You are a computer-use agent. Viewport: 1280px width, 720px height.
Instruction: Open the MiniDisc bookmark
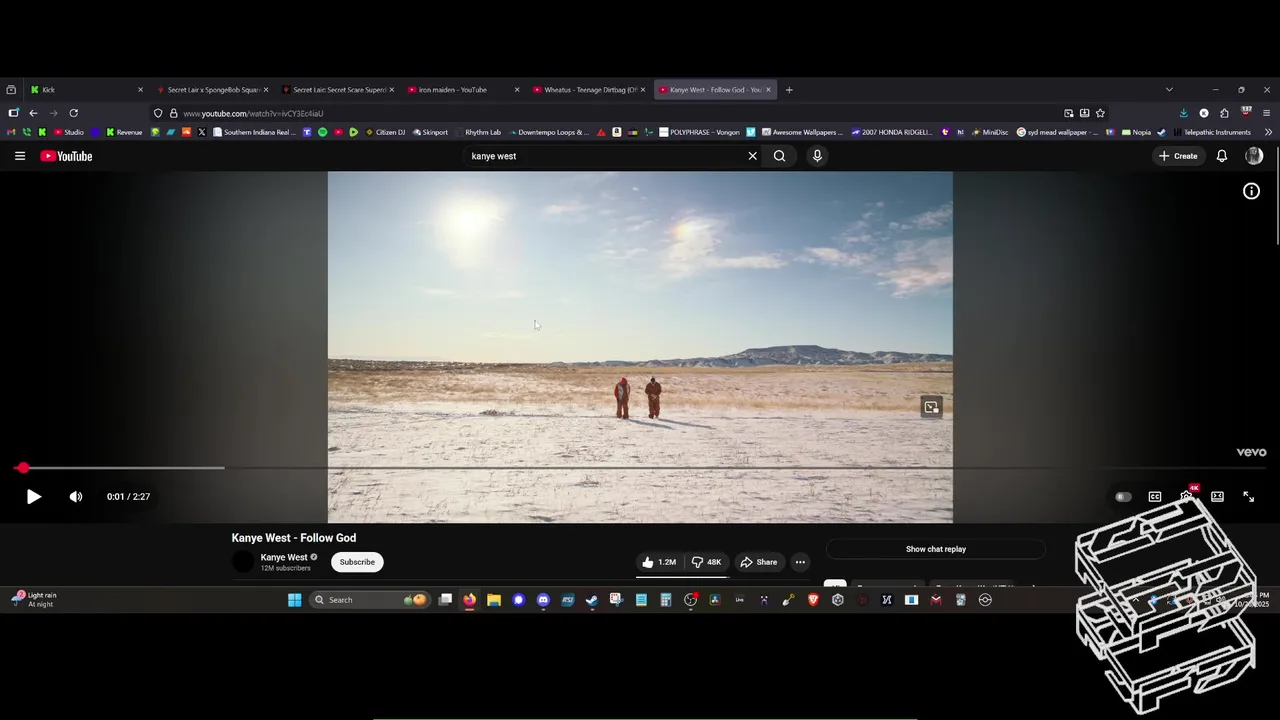point(990,132)
